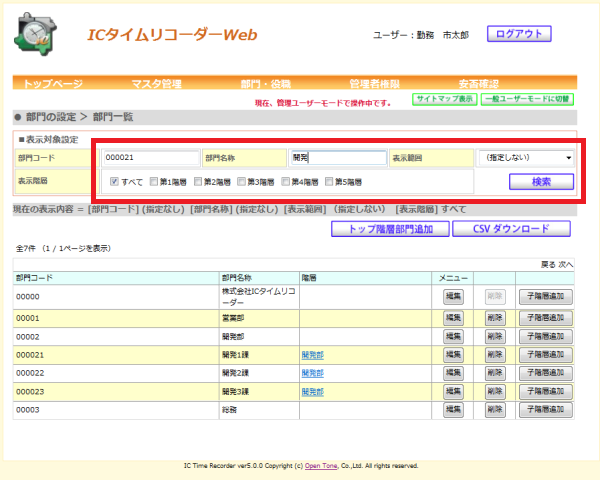
Task: Add child level to 00001 営業部
Action: tap(546, 318)
